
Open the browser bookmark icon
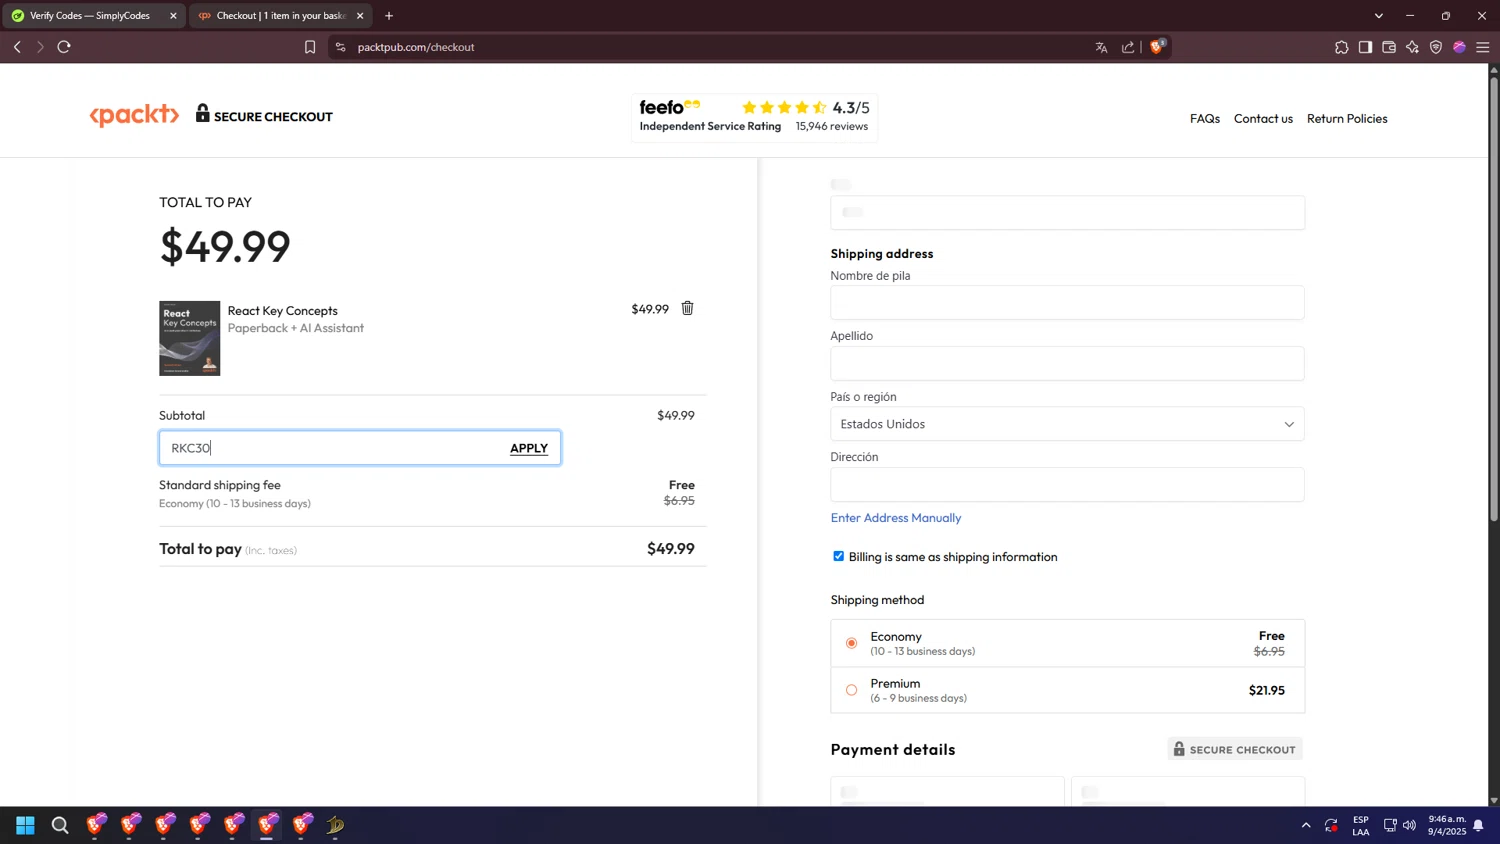pyautogui.click(x=310, y=47)
